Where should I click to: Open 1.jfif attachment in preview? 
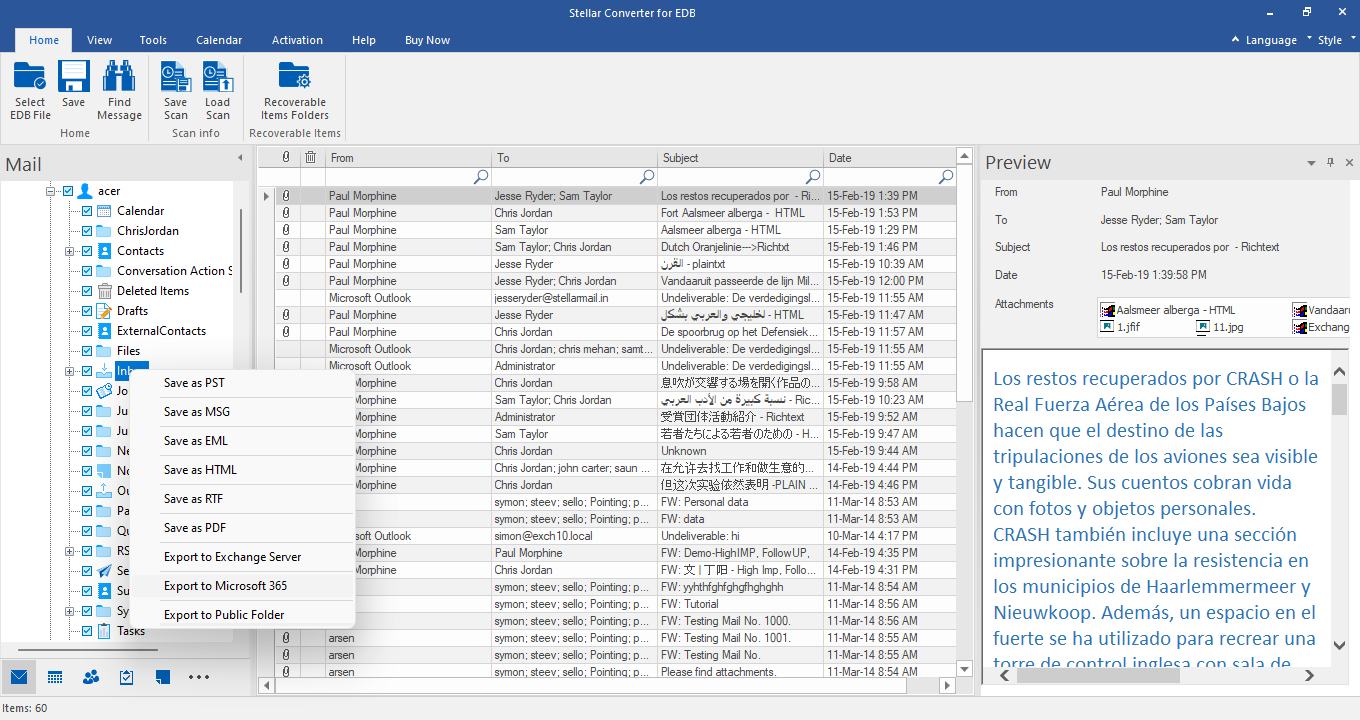coord(1120,327)
